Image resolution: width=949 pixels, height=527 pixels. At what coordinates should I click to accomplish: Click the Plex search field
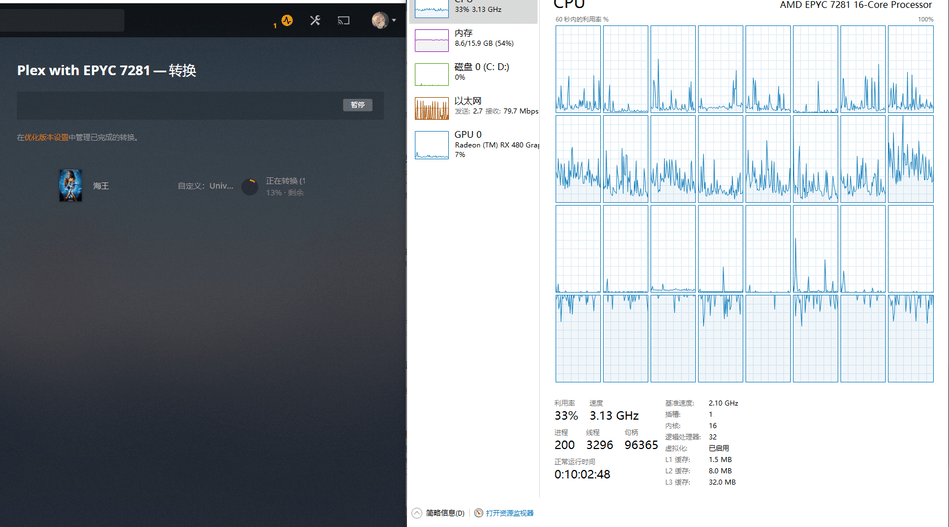(x=62, y=21)
